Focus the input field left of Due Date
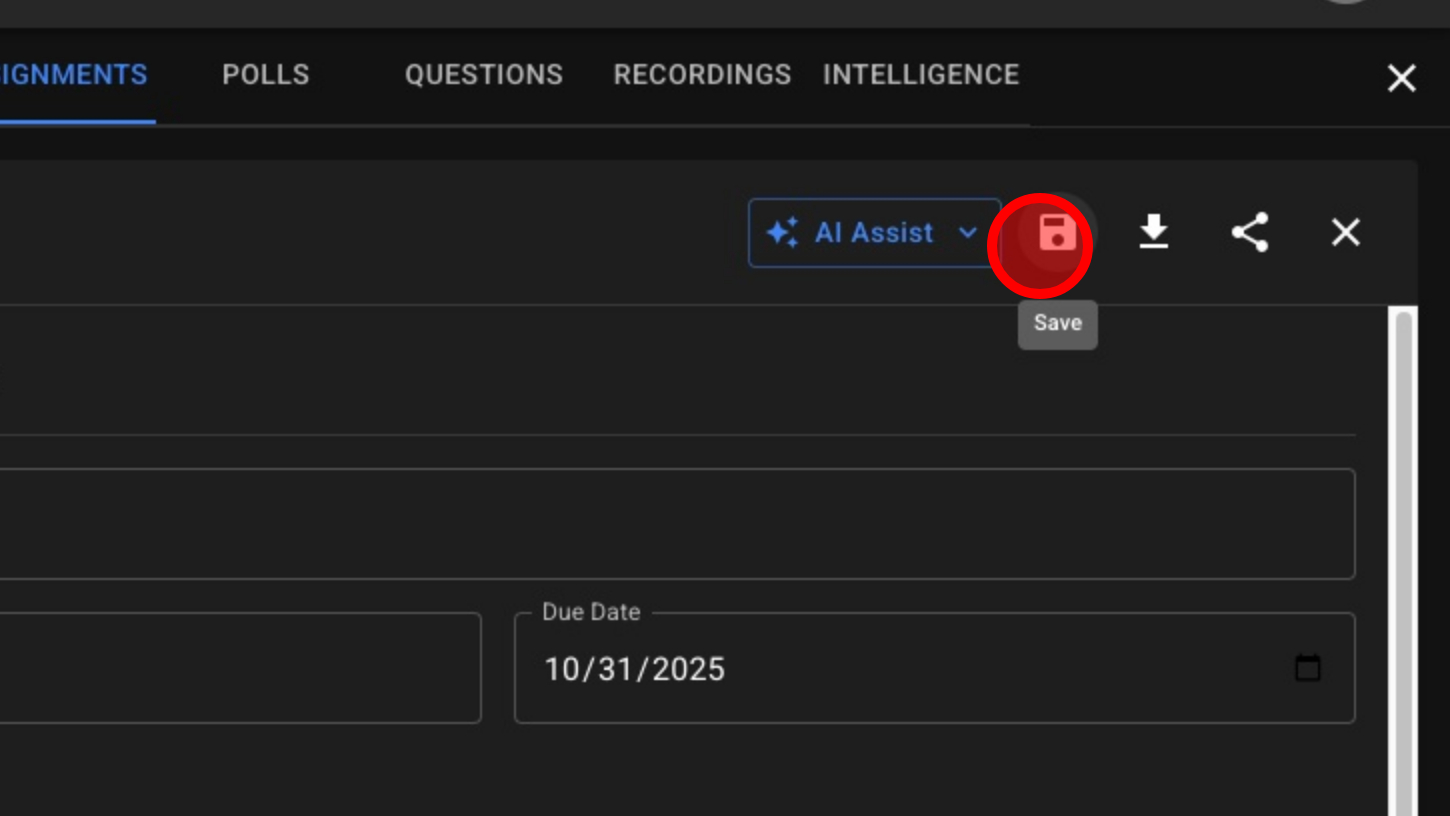This screenshot has height=816, width=1450. click(240, 668)
